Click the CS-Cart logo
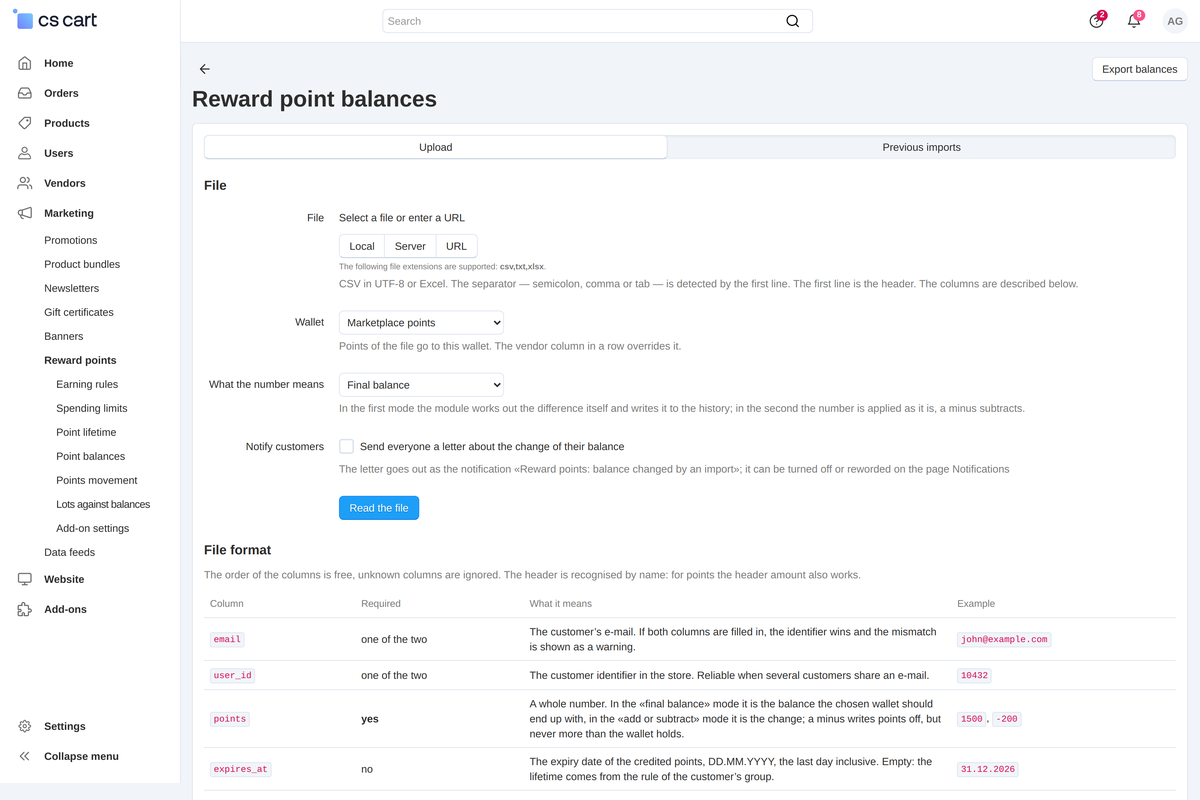The width and height of the screenshot is (1200, 800). [56, 20]
